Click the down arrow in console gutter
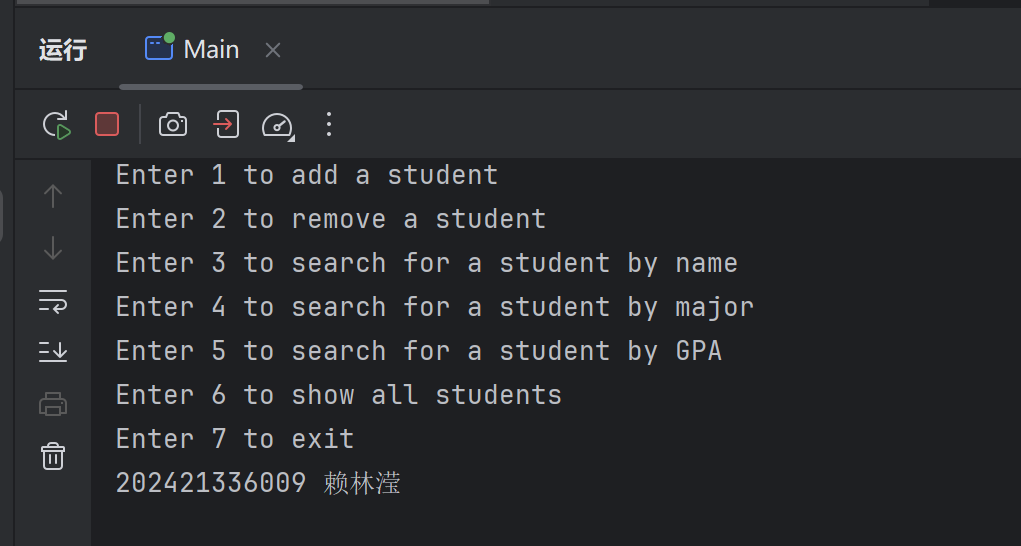Image resolution: width=1021 pixels, height=546 pixels. point(53,248)
